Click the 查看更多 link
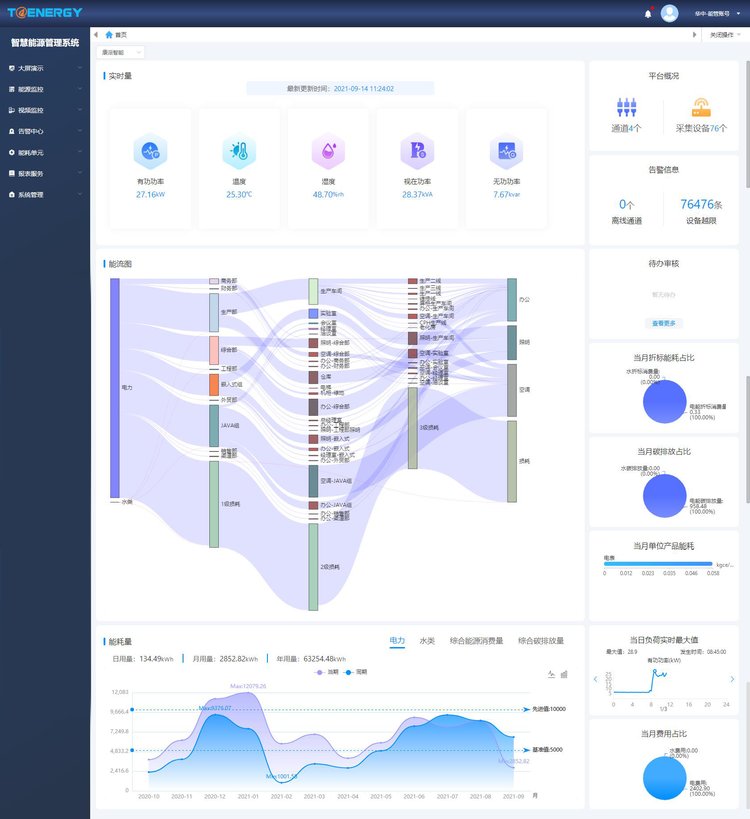The width and height of the screenshot is (750, 819). [x=664, y=323]
